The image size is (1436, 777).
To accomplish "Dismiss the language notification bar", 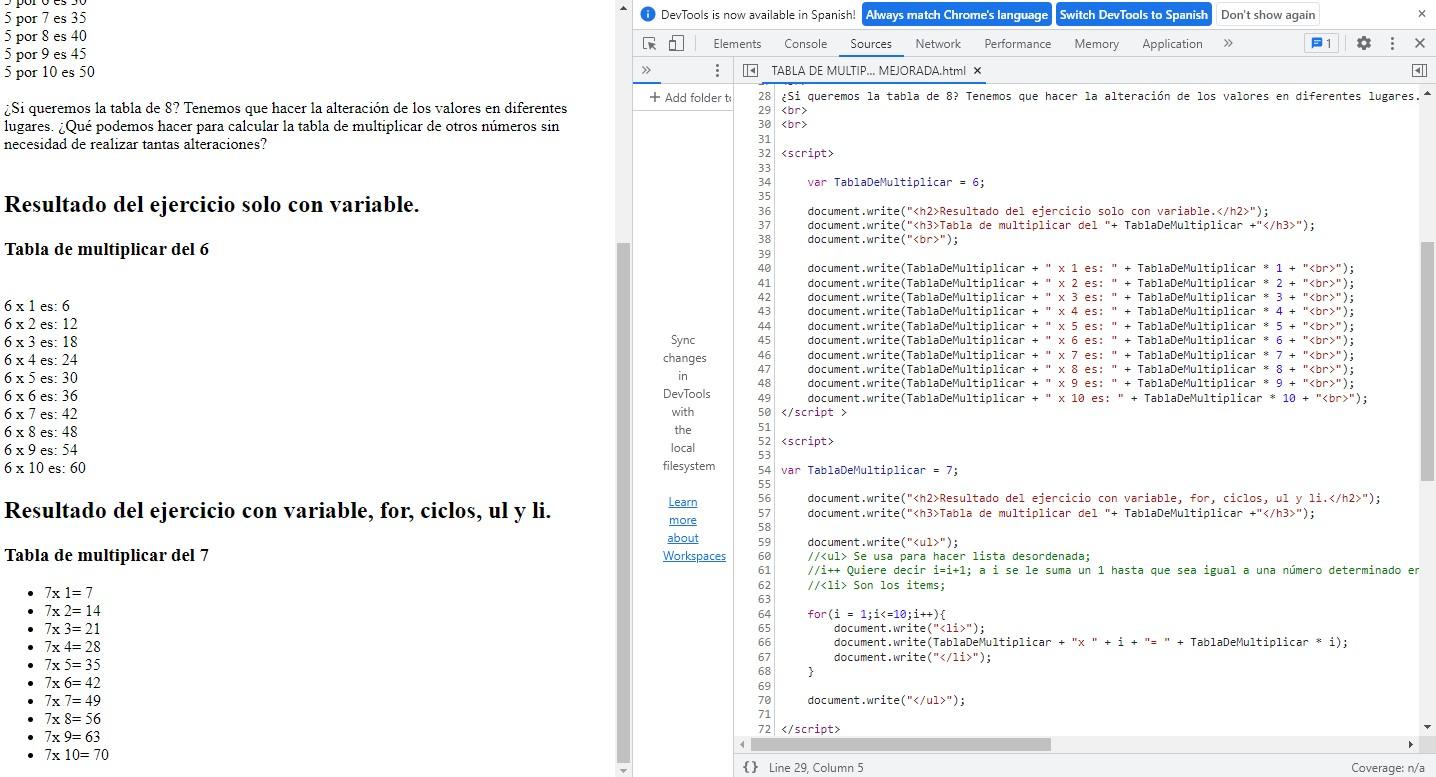I will 1421,14.
